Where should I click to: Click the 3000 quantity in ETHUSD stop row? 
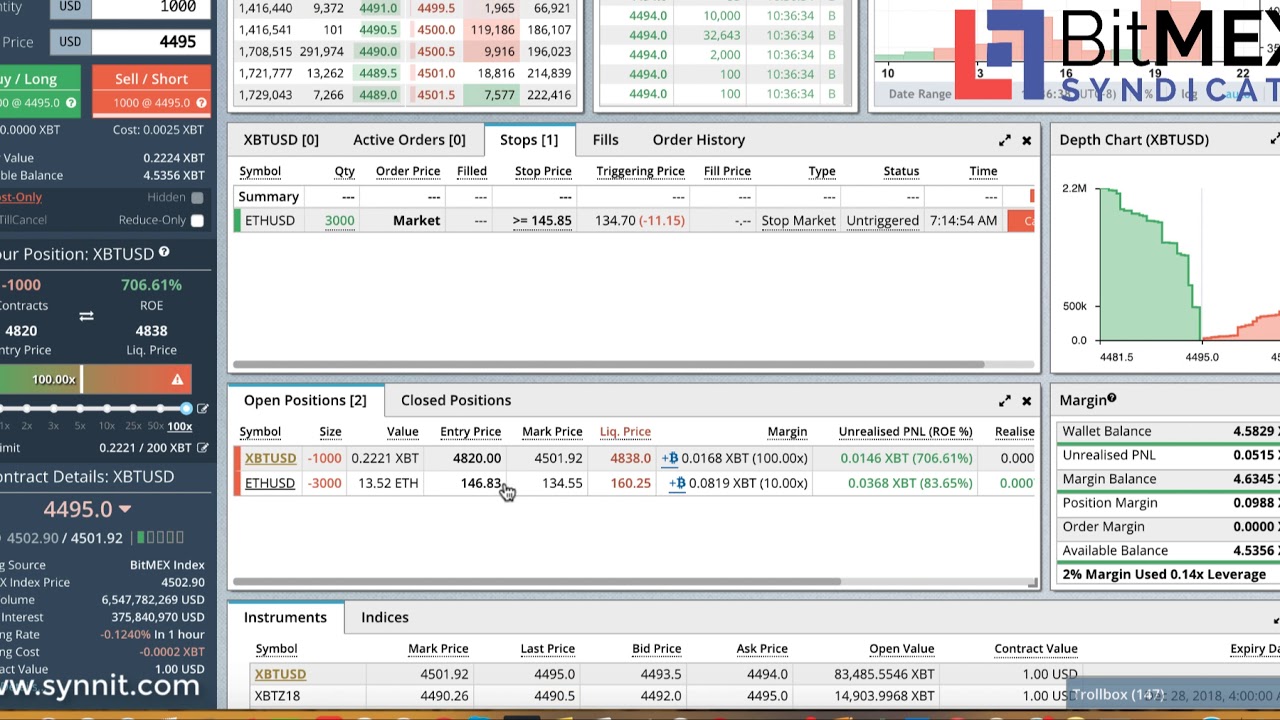click(x=339, y=220)
